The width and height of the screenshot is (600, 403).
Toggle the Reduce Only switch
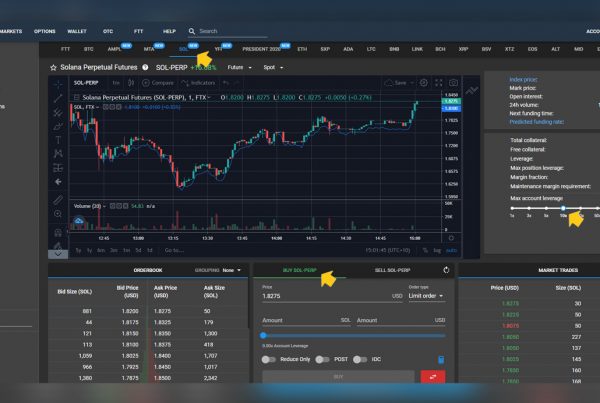(269, 359)
